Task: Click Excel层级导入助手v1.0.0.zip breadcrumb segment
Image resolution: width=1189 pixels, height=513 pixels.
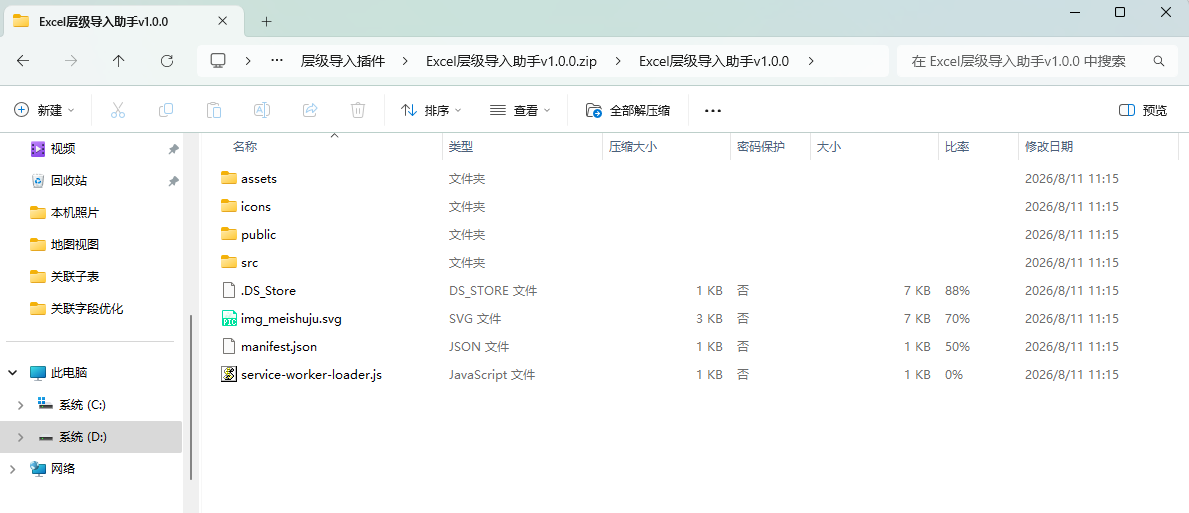Action: [512, 61]
